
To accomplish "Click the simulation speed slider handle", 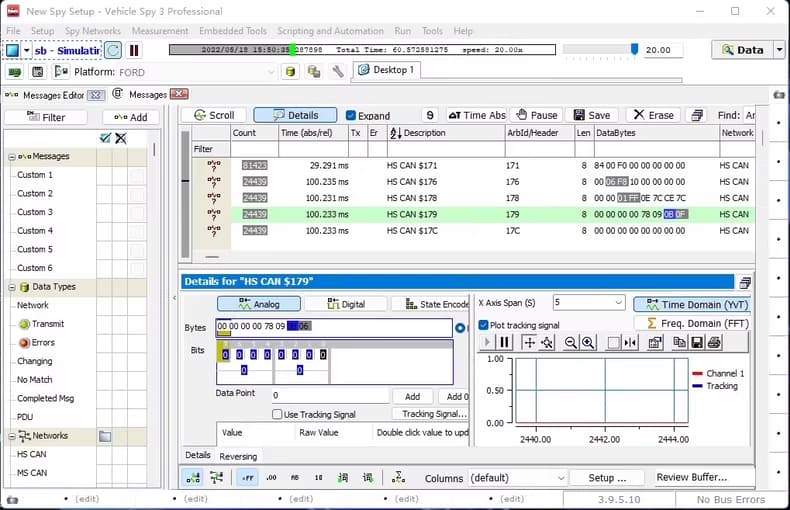I will [x=634, y=49].
